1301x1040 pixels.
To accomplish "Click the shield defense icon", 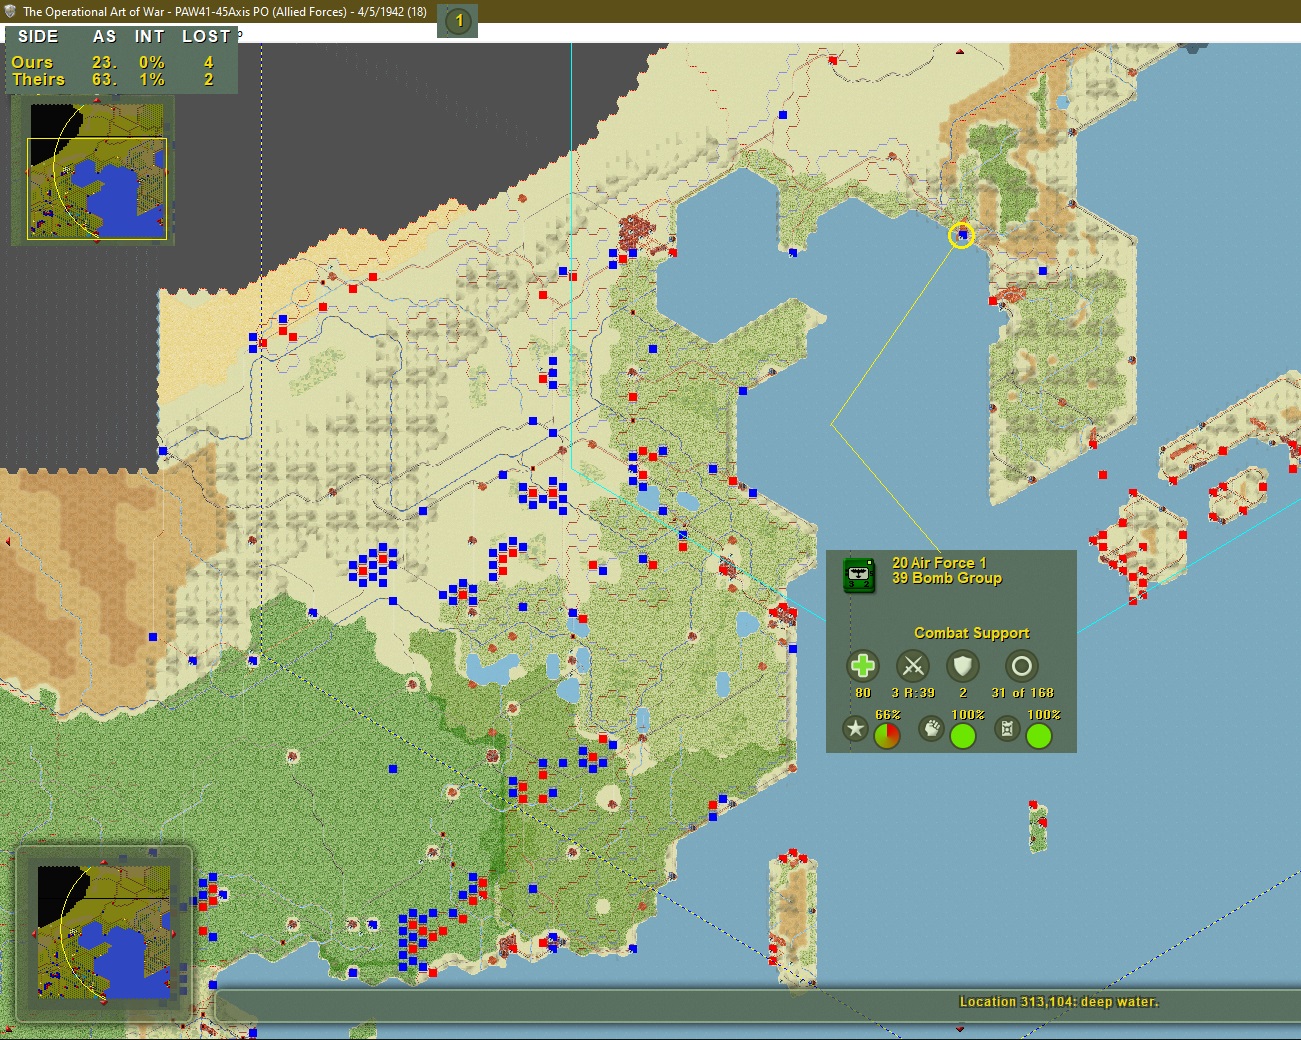I will pyautogui.click(x=963, y=666).
